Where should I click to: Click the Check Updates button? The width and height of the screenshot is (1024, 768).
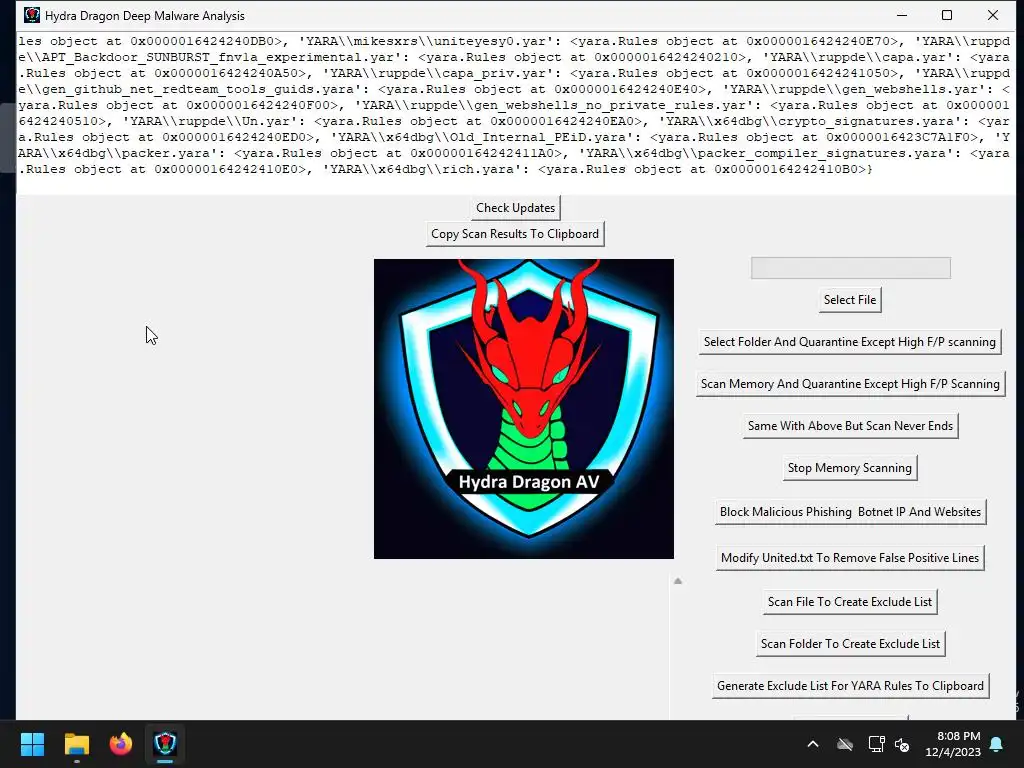(515, 208)
